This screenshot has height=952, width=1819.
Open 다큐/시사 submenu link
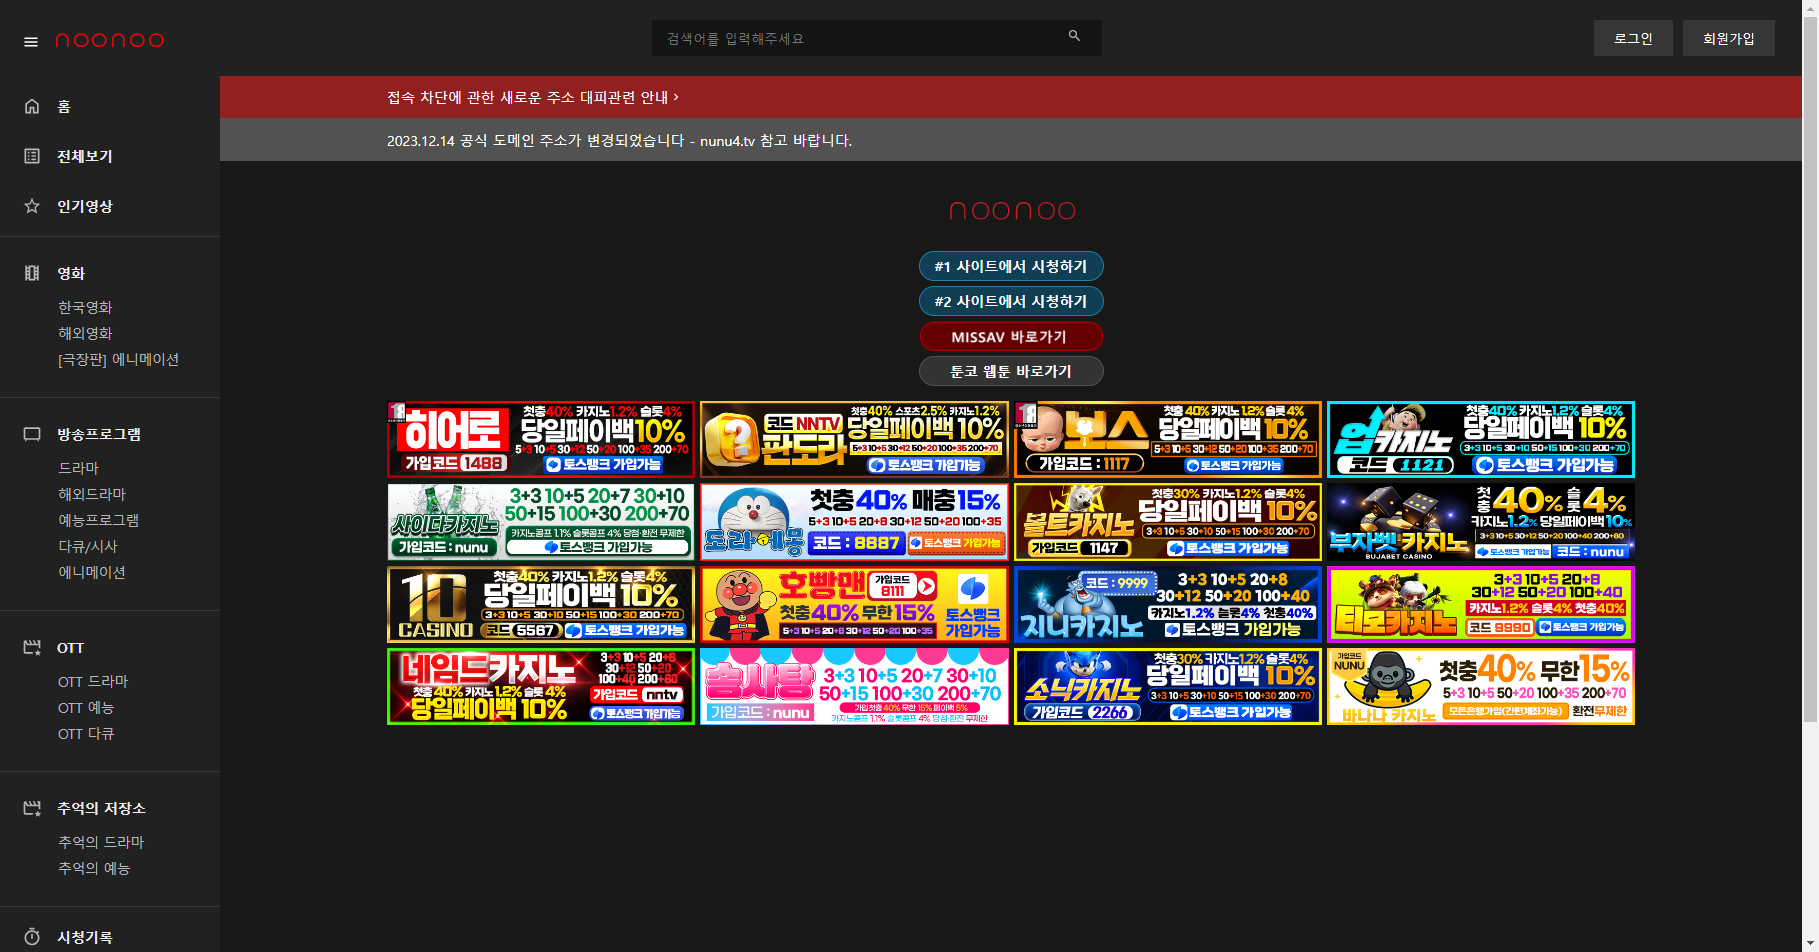click(88, 546)
